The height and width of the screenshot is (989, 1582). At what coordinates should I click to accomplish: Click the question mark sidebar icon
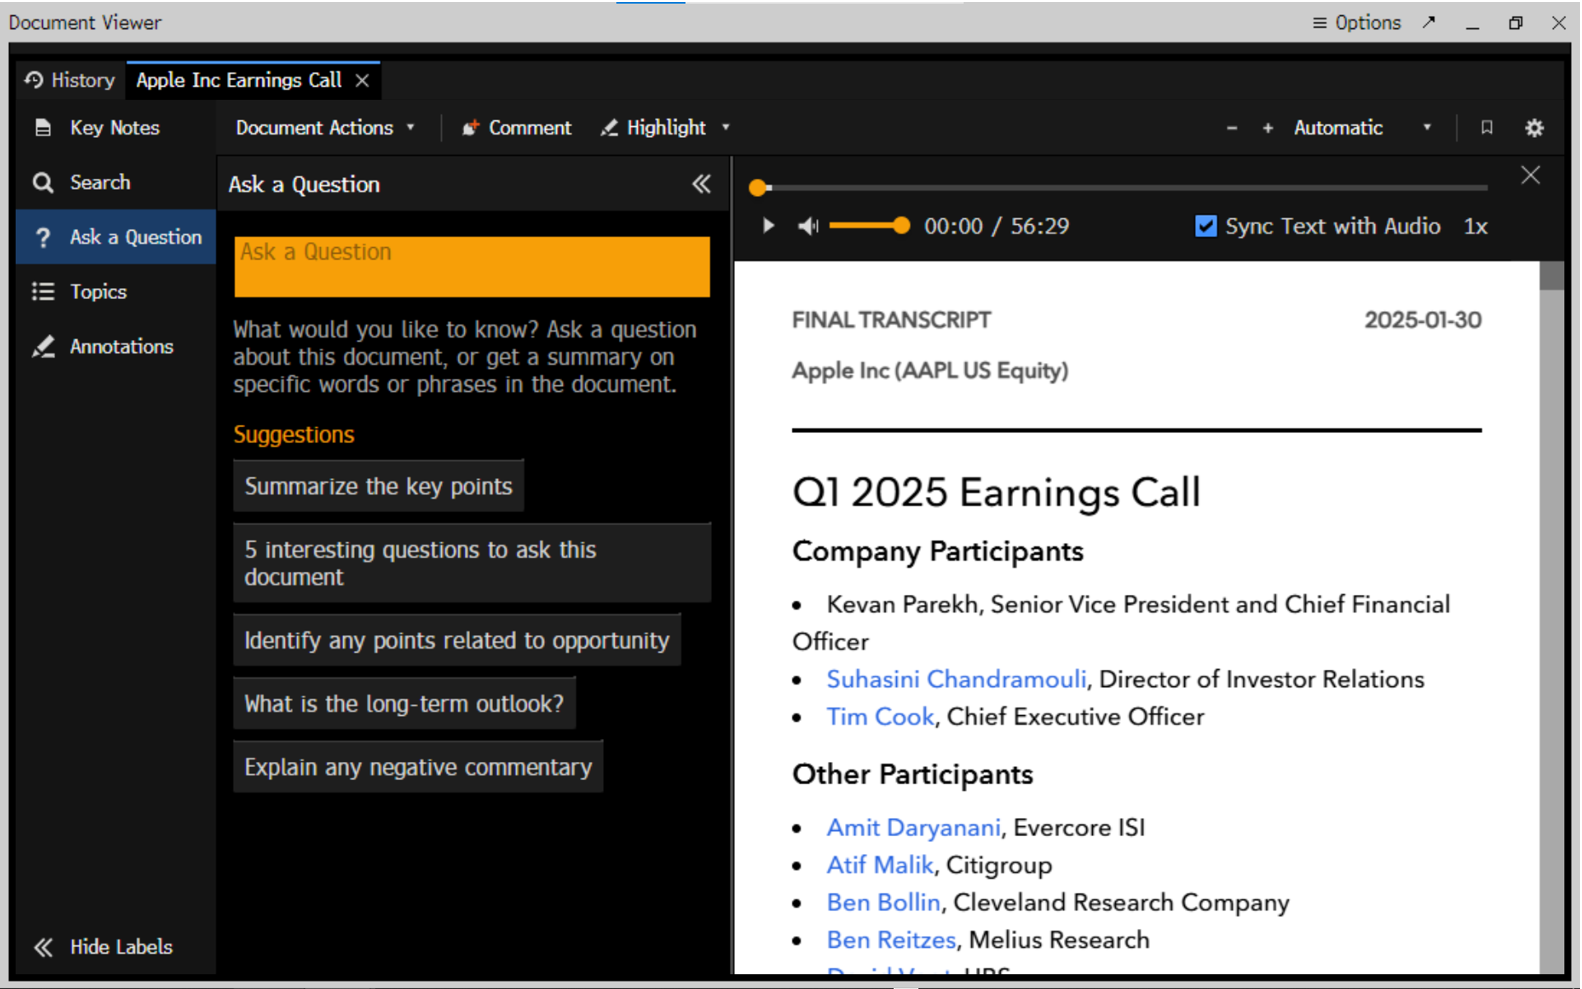(43, 237)
